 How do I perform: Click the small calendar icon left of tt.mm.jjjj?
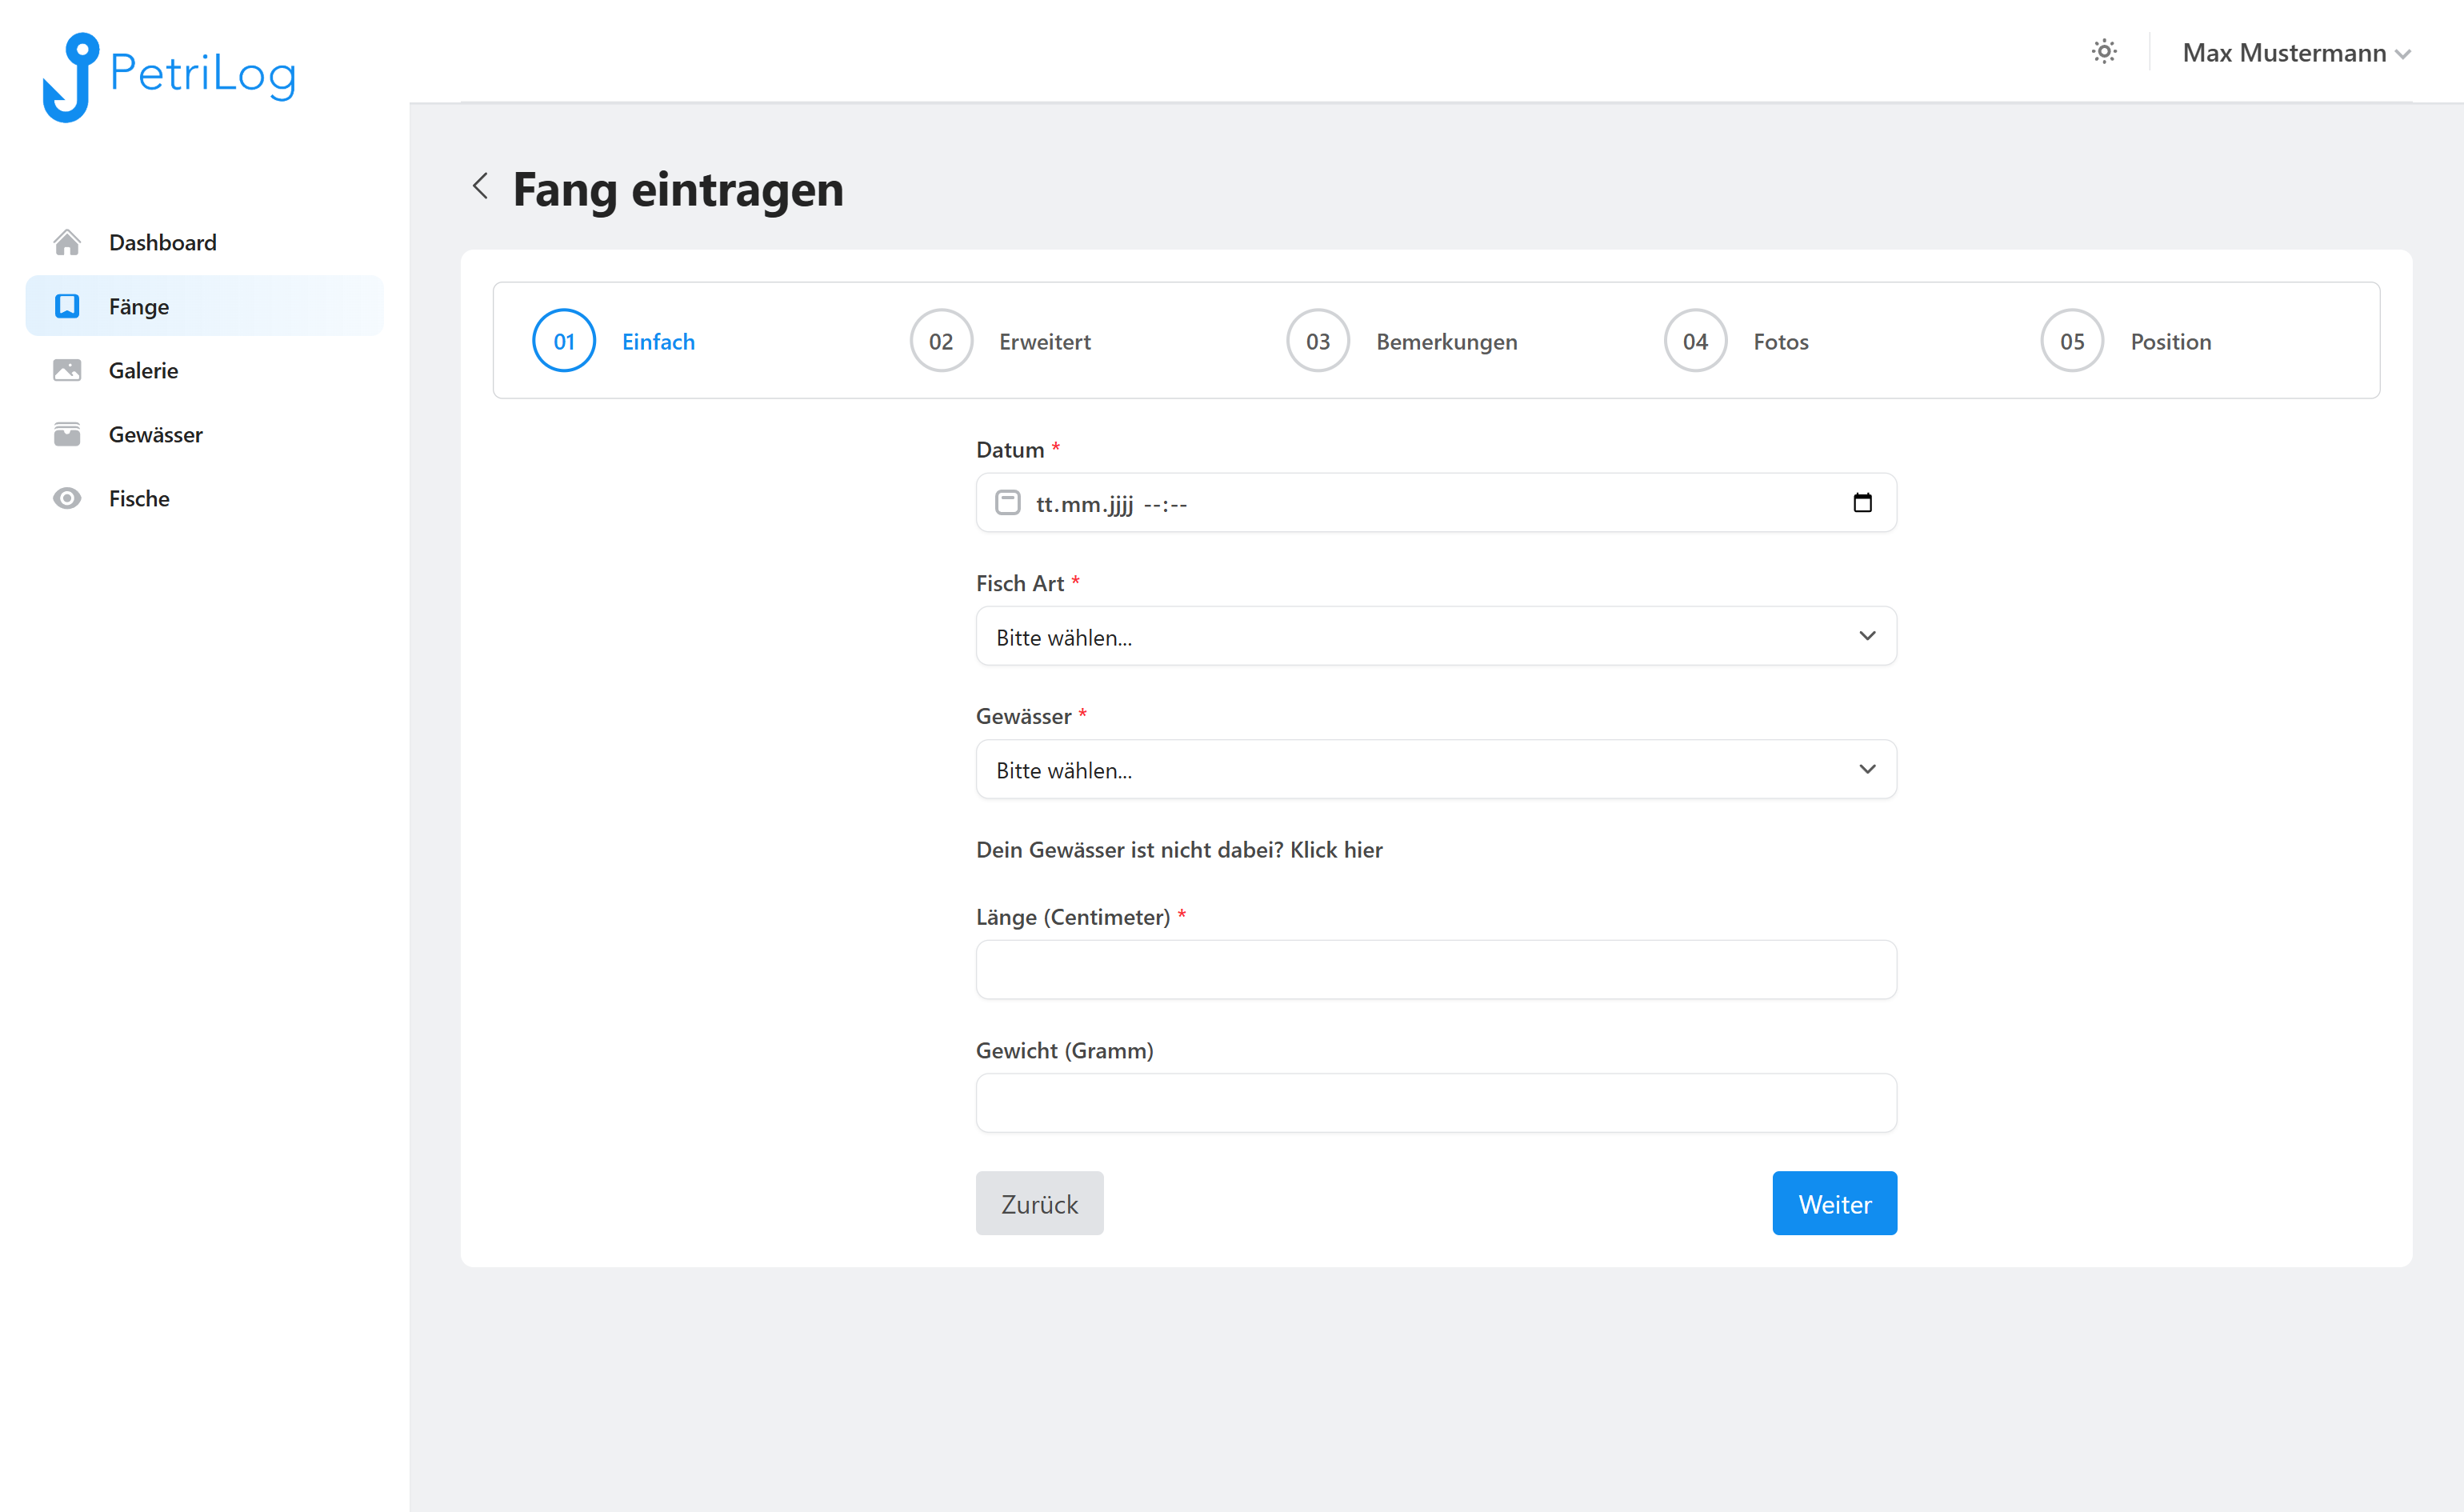[x=1008, y=502]
